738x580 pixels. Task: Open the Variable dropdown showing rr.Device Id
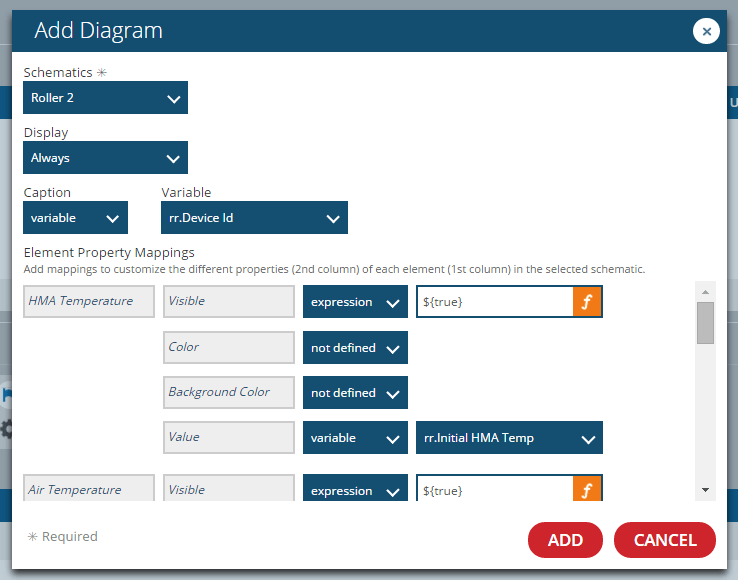254,218
